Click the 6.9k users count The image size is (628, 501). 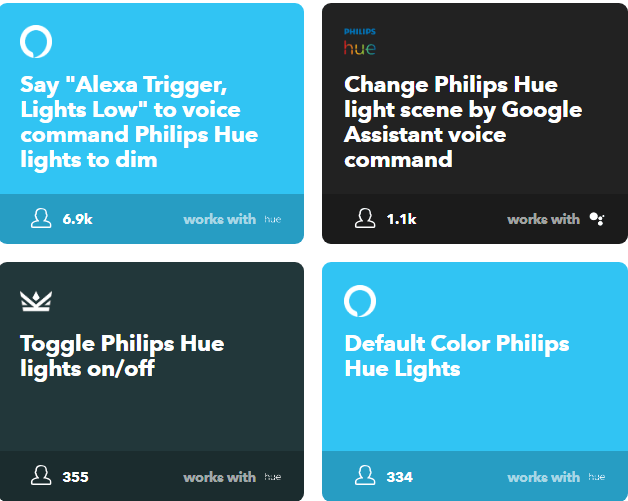77,219
